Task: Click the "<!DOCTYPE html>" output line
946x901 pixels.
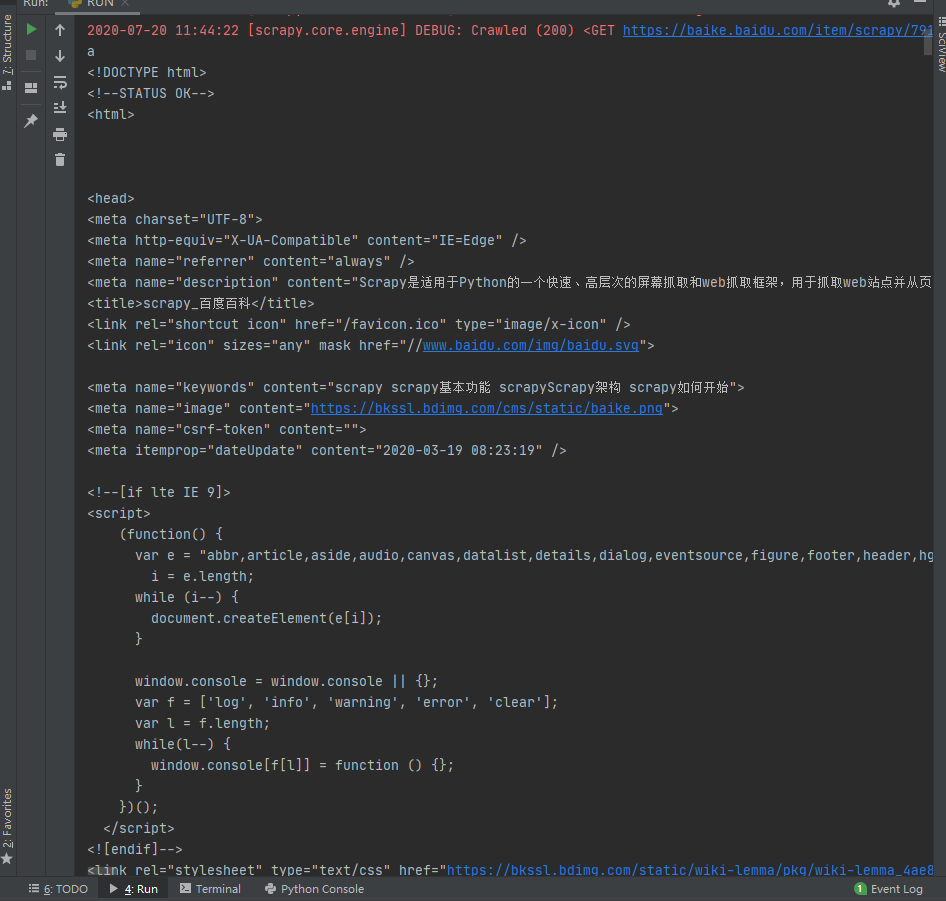Action: 147,72
